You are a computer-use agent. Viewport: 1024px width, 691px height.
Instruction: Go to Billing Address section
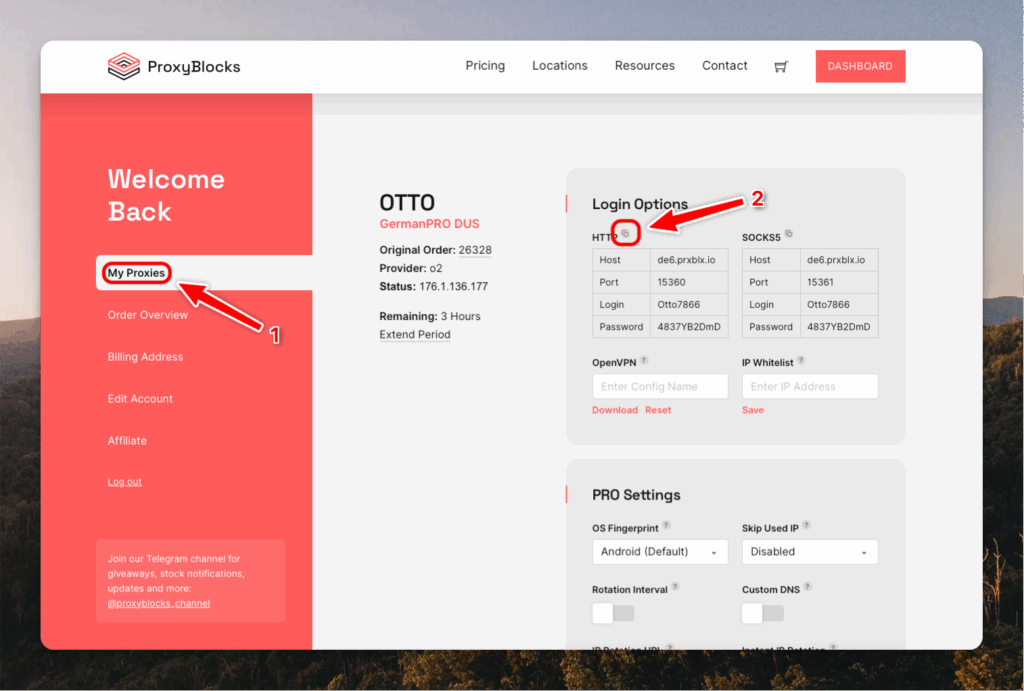[145, 357]
